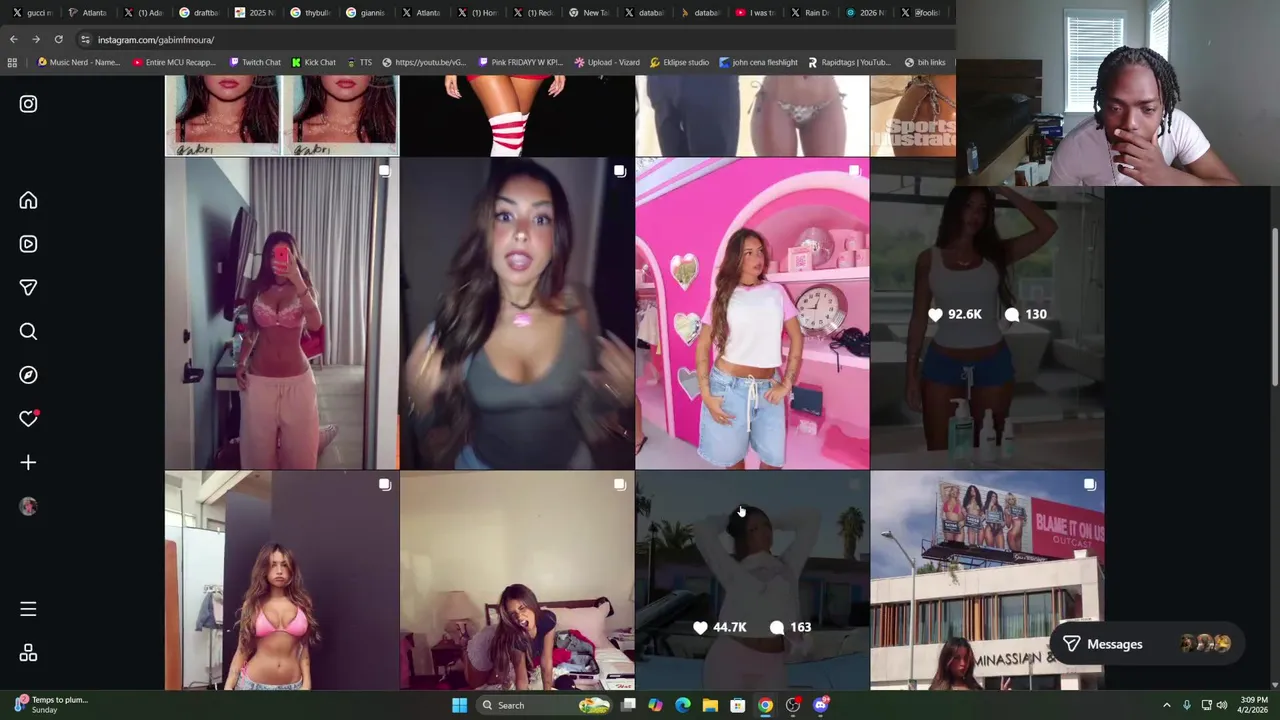Image resolution: width=1280 pixels, height=720 pixels.
Task: Open Instagram search from the sidebar
Action: point(28,331)
